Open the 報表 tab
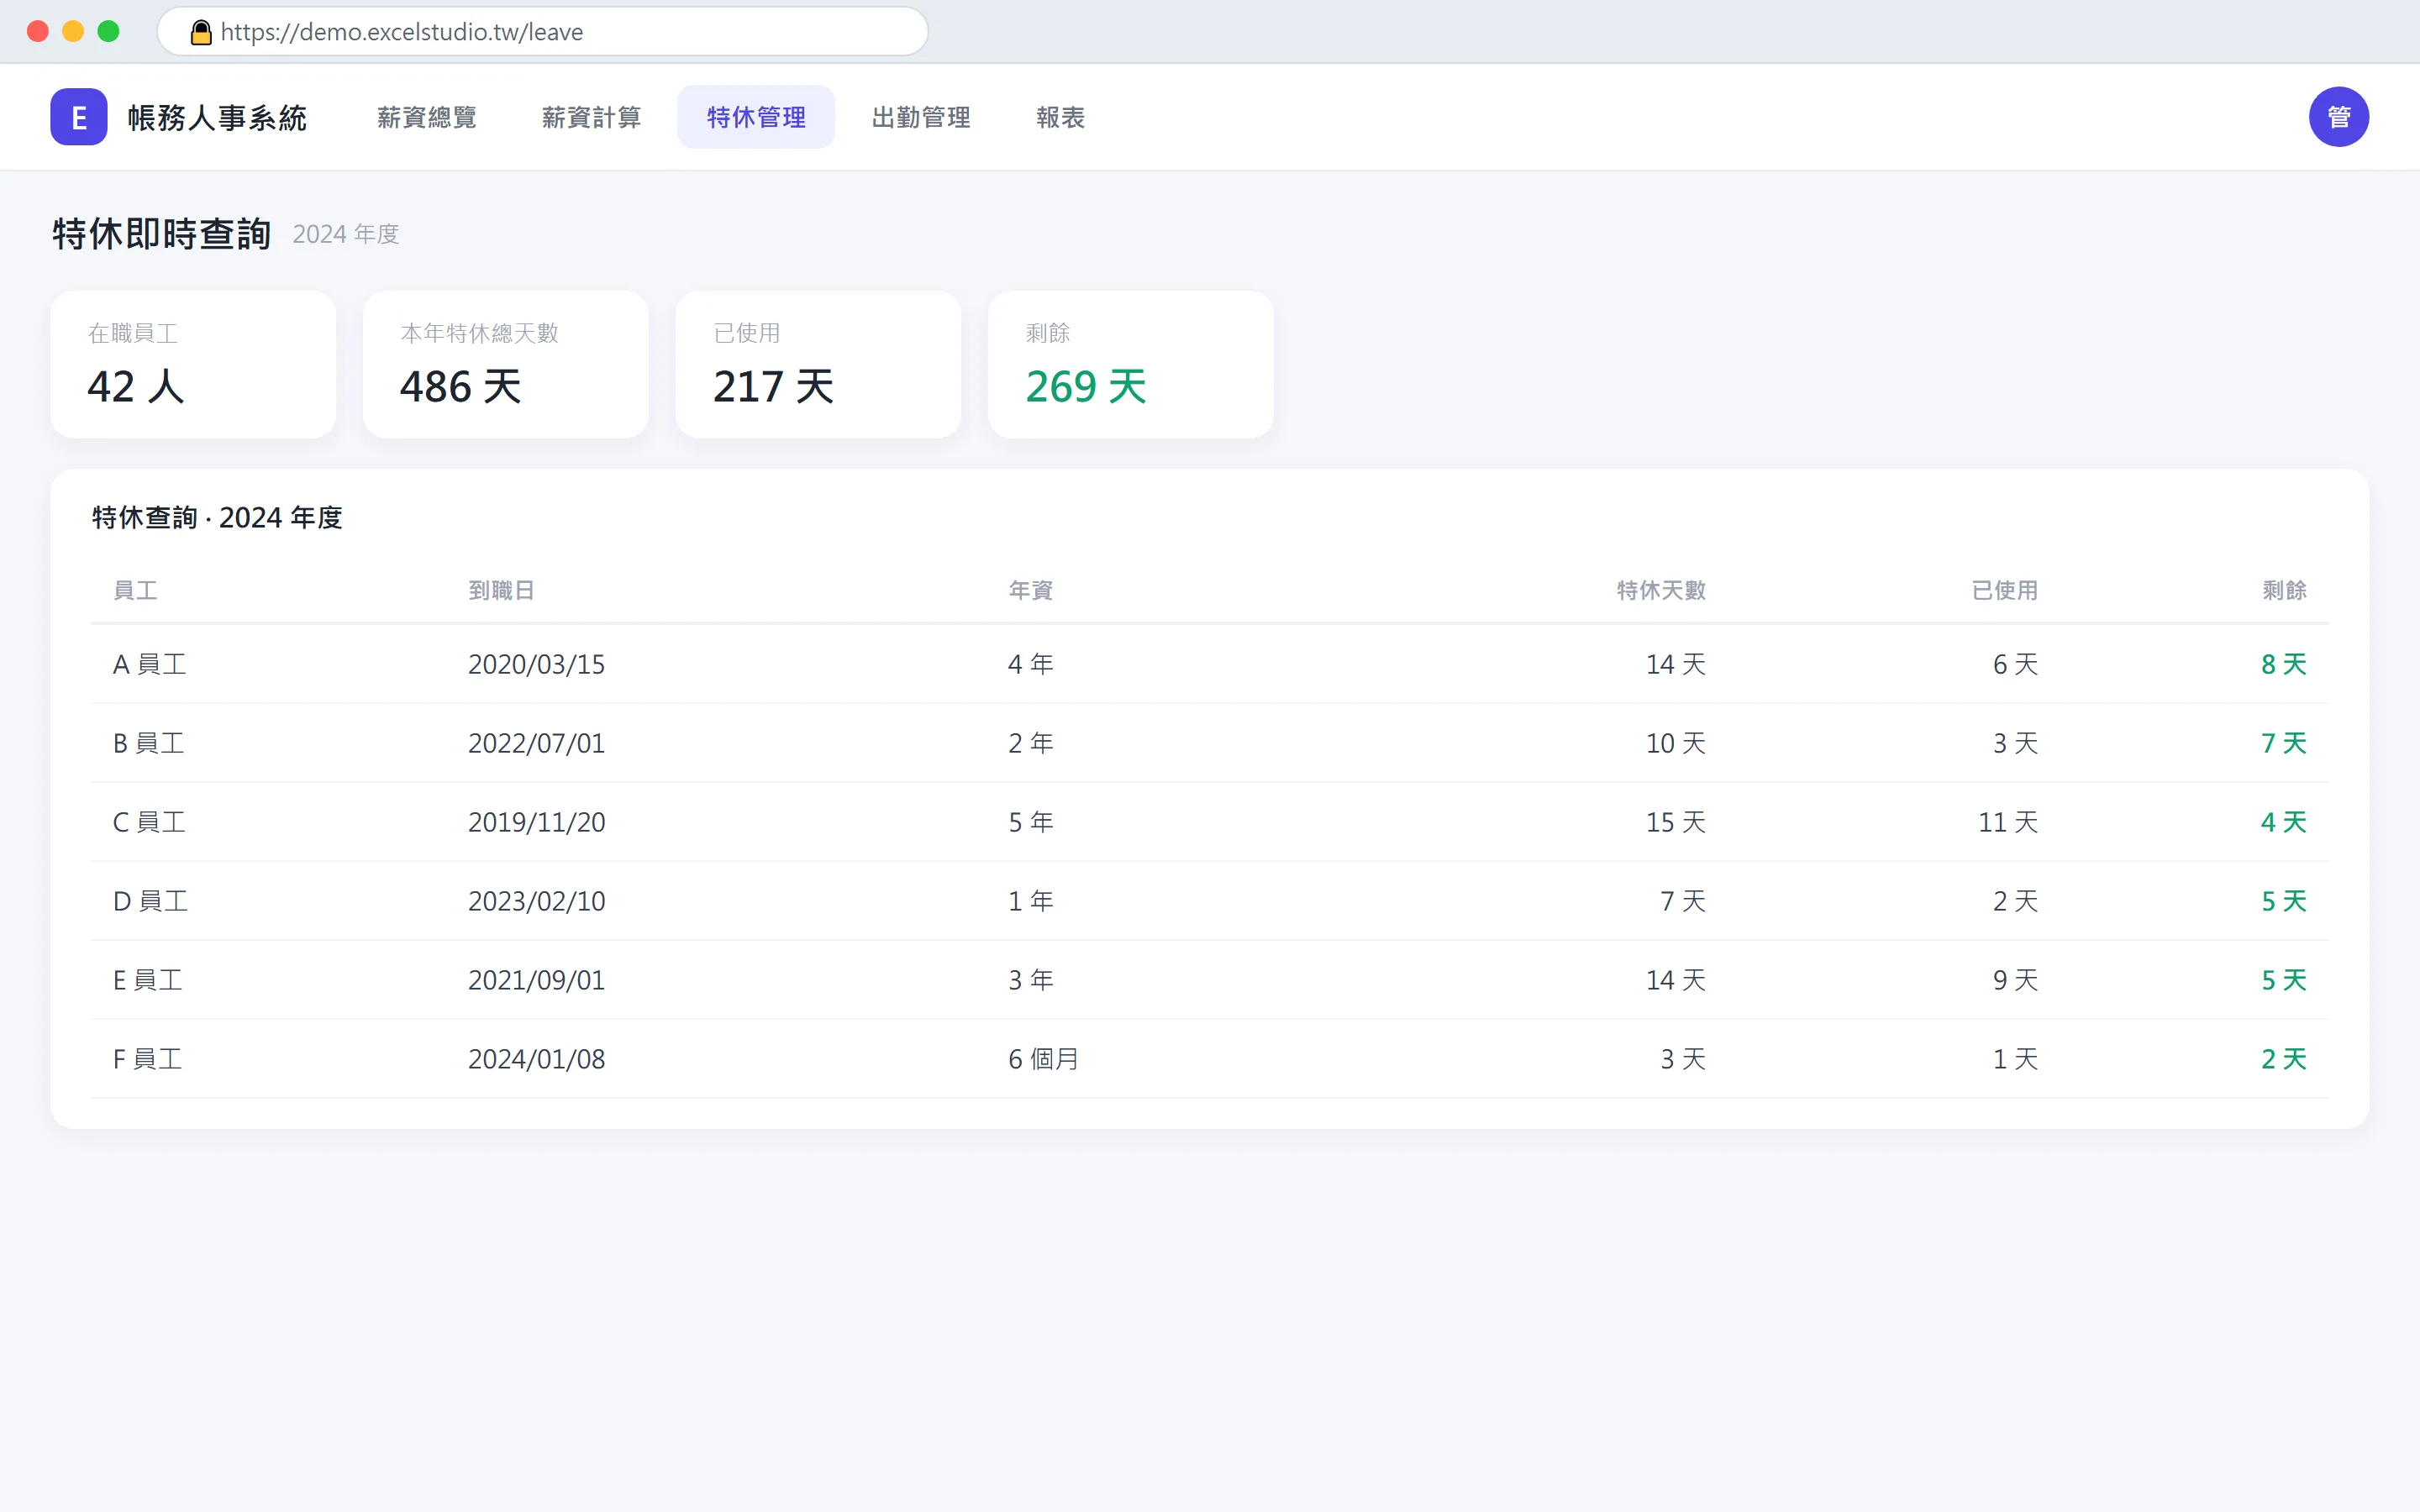 (x=1061, y=117)
